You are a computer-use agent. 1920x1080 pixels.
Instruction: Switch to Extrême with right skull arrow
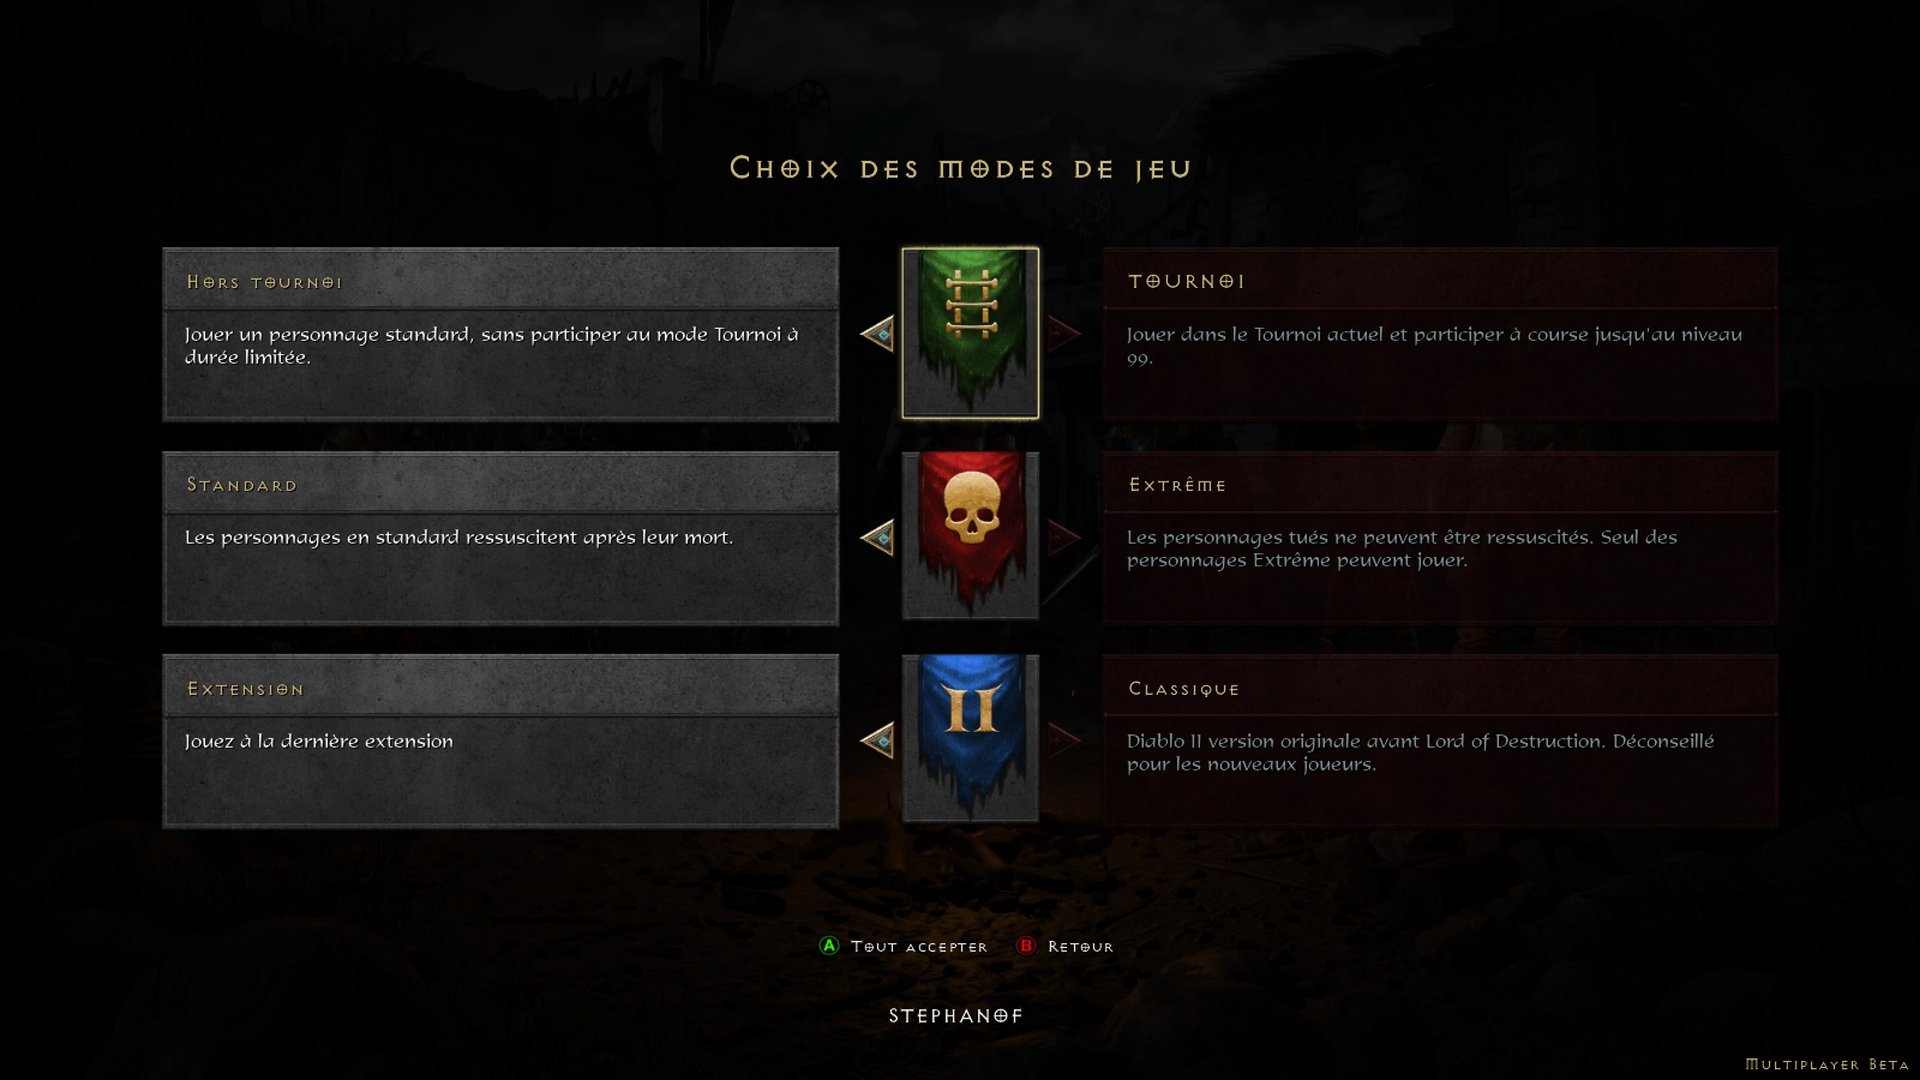click(1064, 537)
